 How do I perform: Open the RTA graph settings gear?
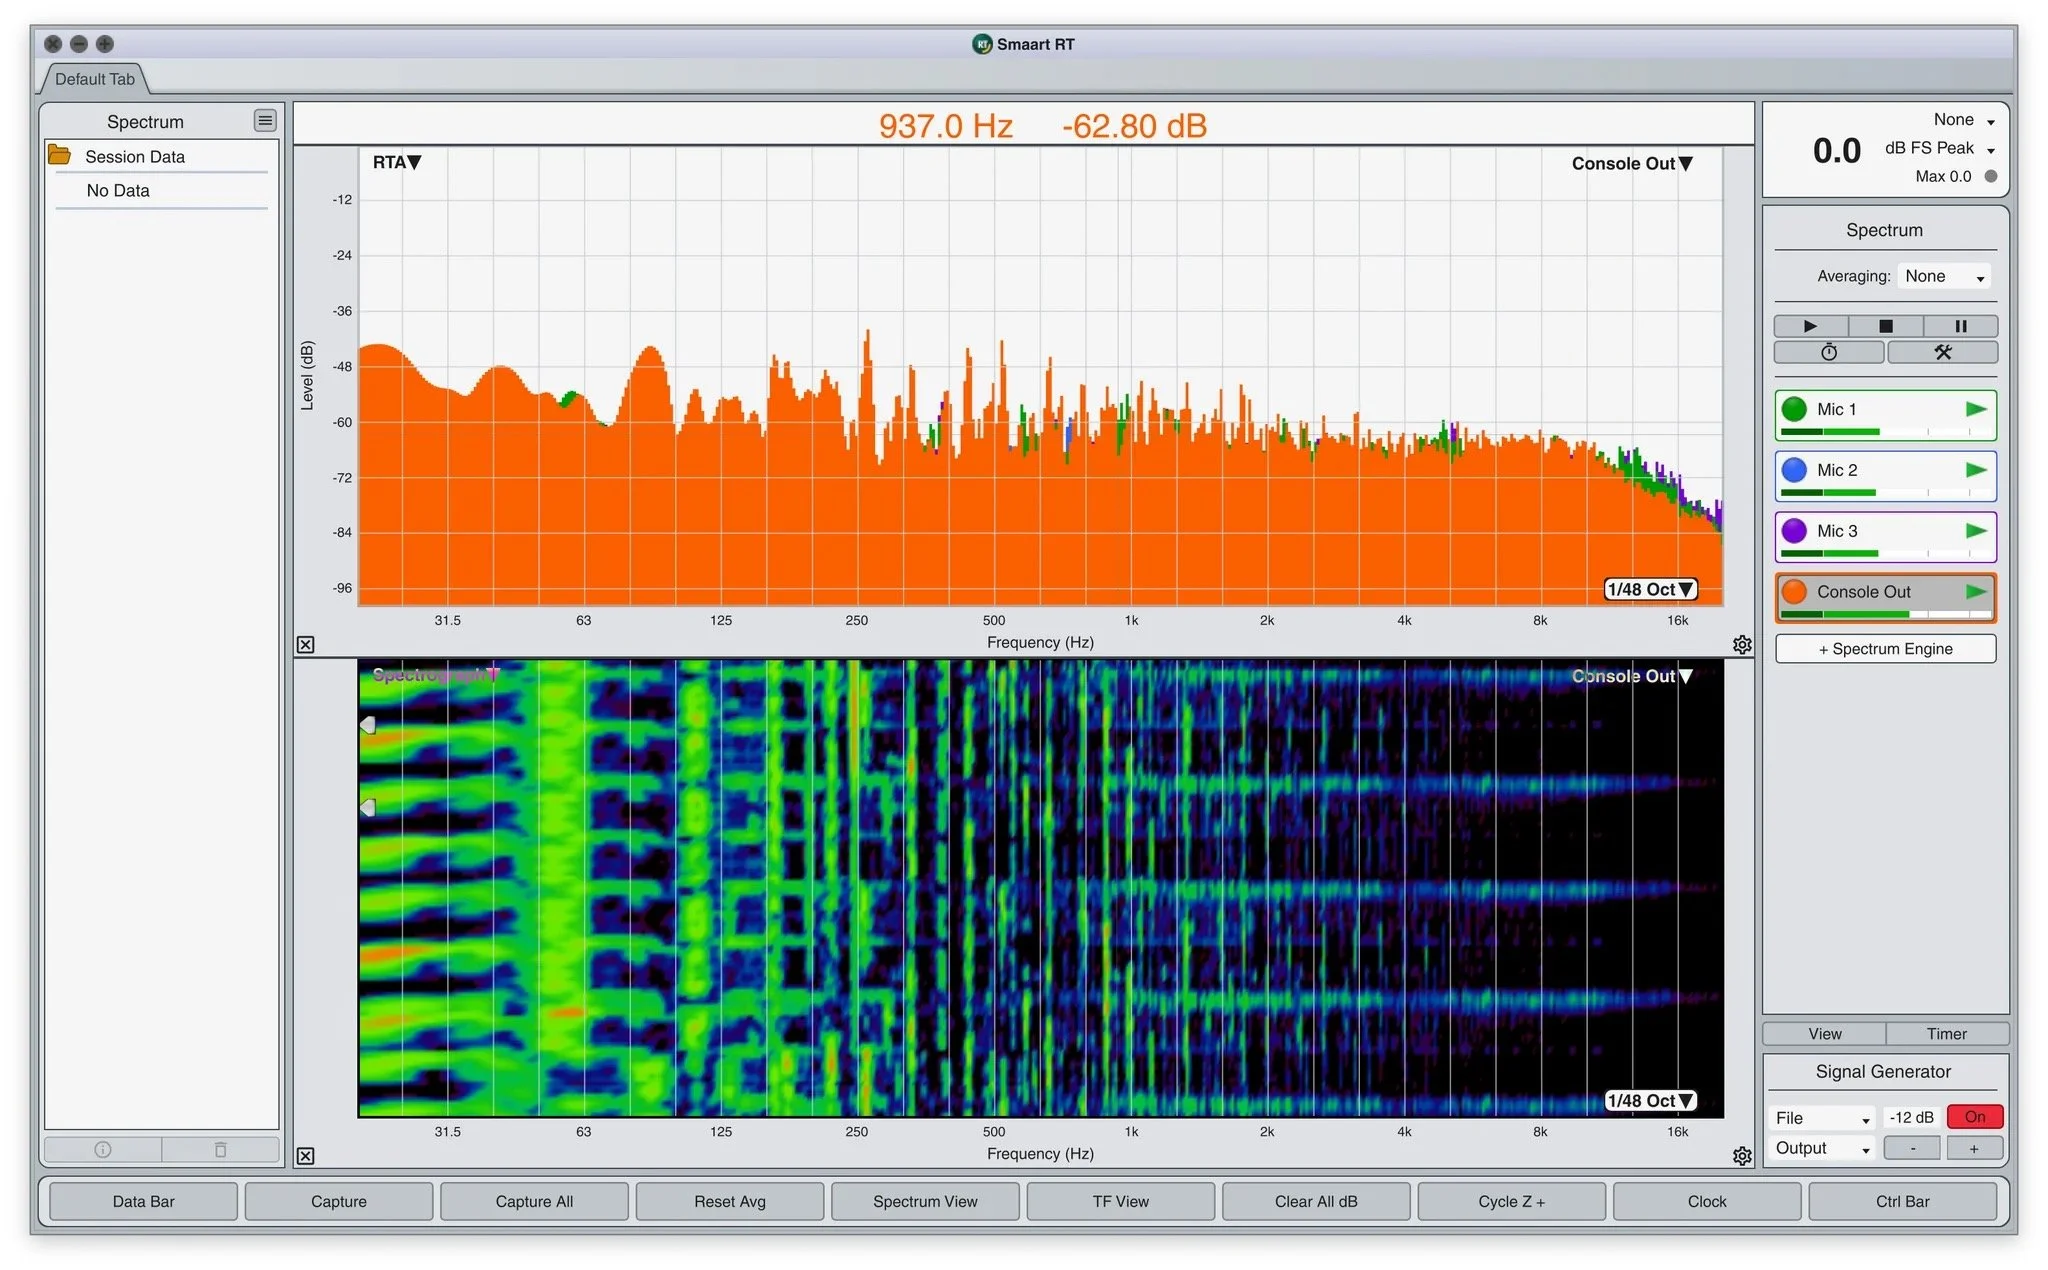coord(1742,645)
